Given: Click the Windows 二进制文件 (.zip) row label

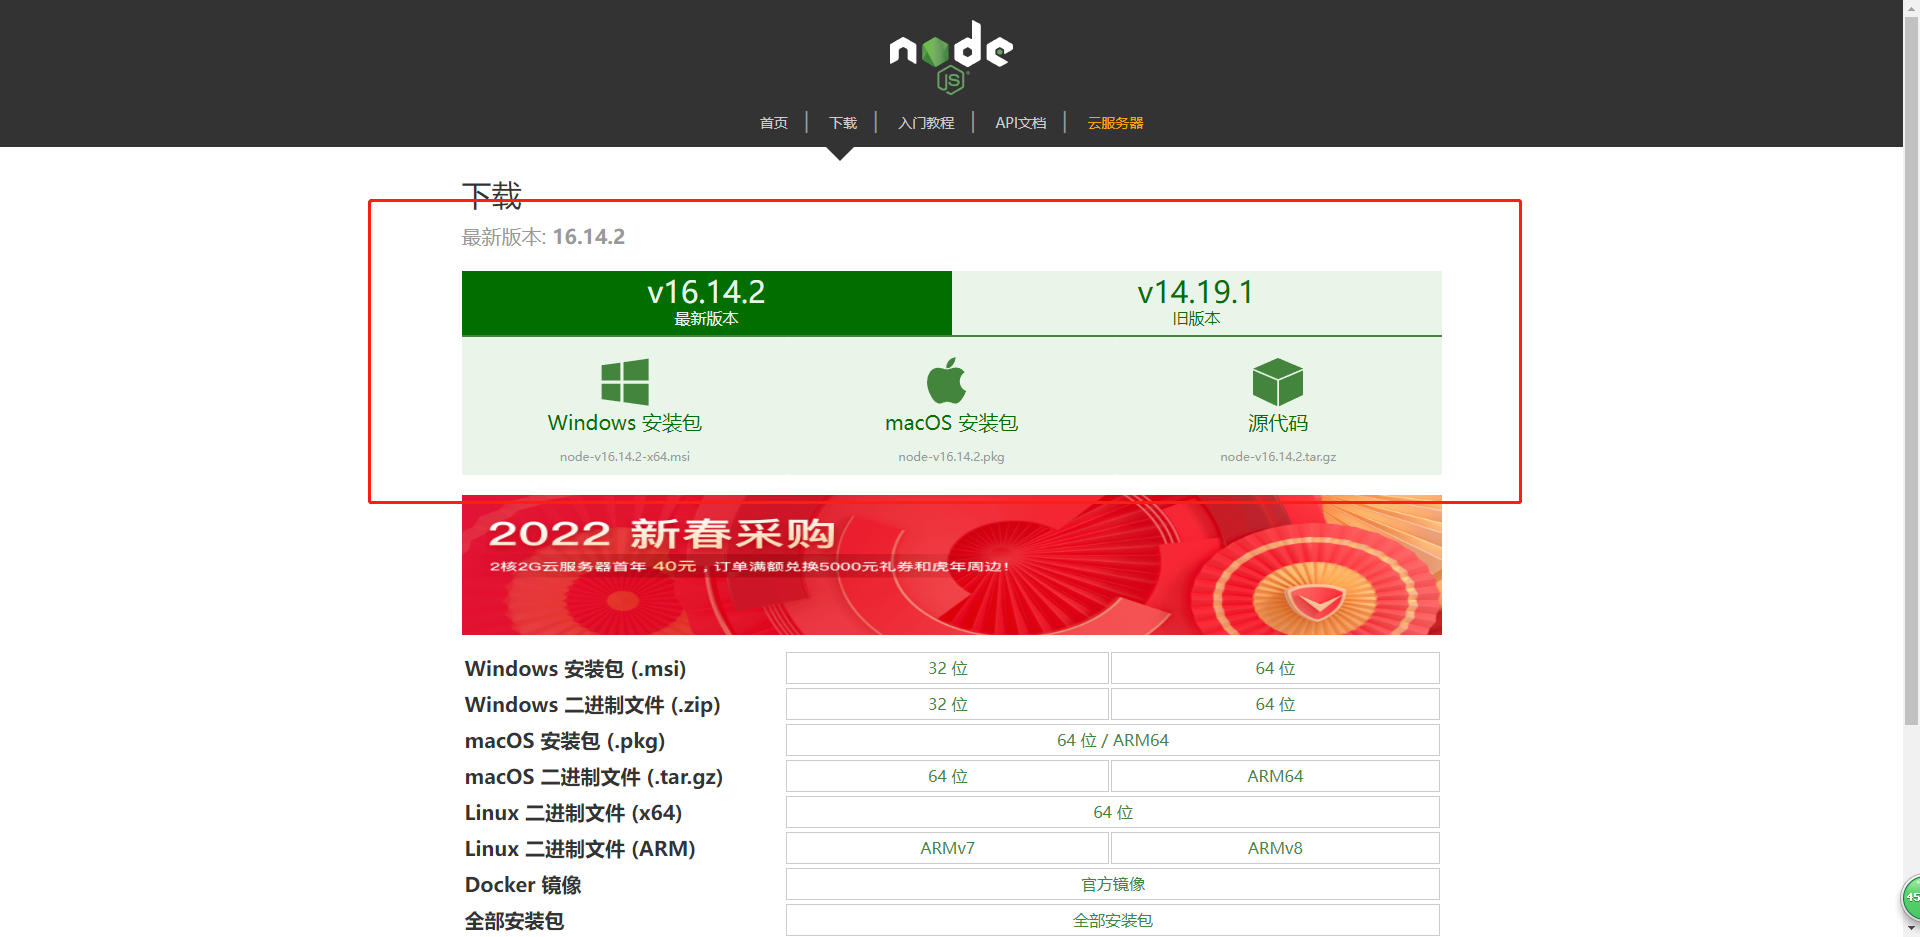Looking at the screenshot, I should pyautogui.click(x=592, y=705).
